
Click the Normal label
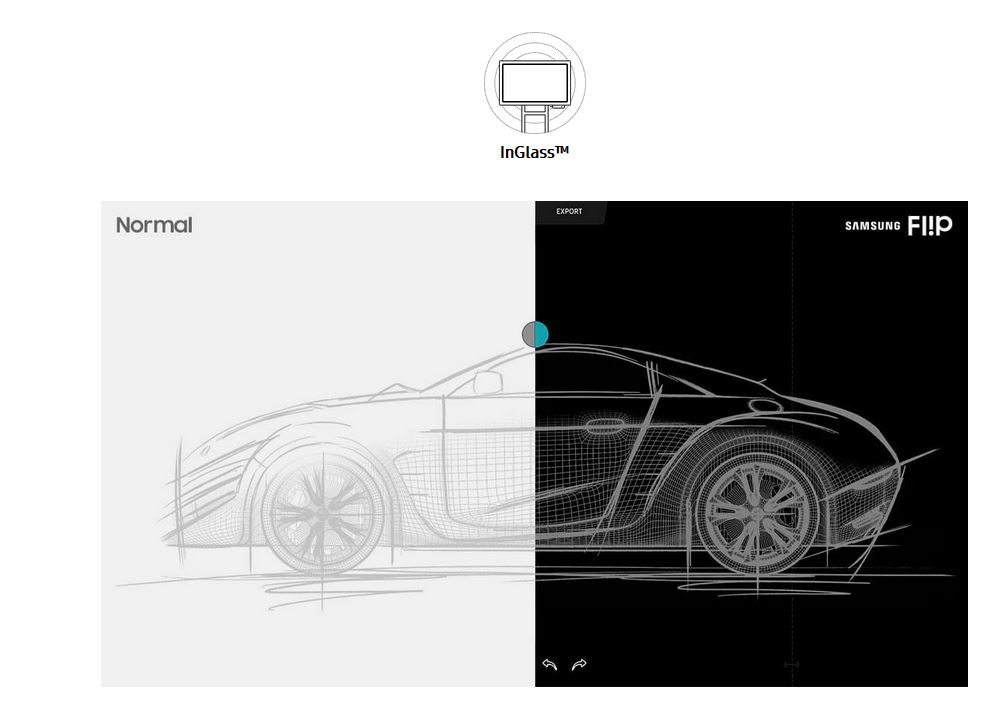[154, 225]
